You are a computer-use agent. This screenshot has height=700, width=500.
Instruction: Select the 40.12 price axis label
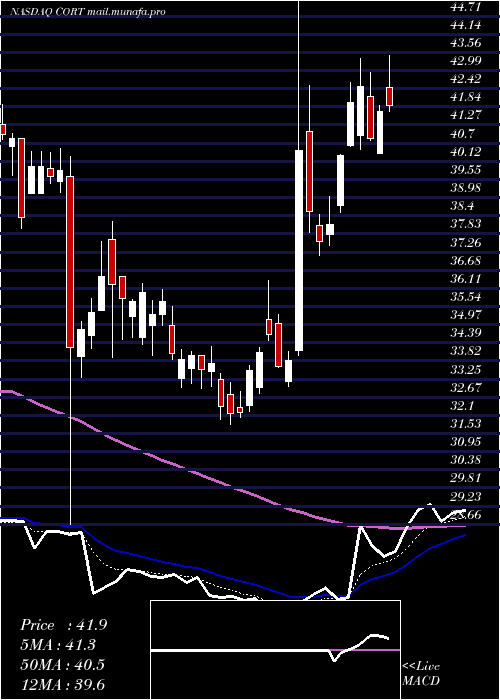pyautogui.click(x=466, y=152)
